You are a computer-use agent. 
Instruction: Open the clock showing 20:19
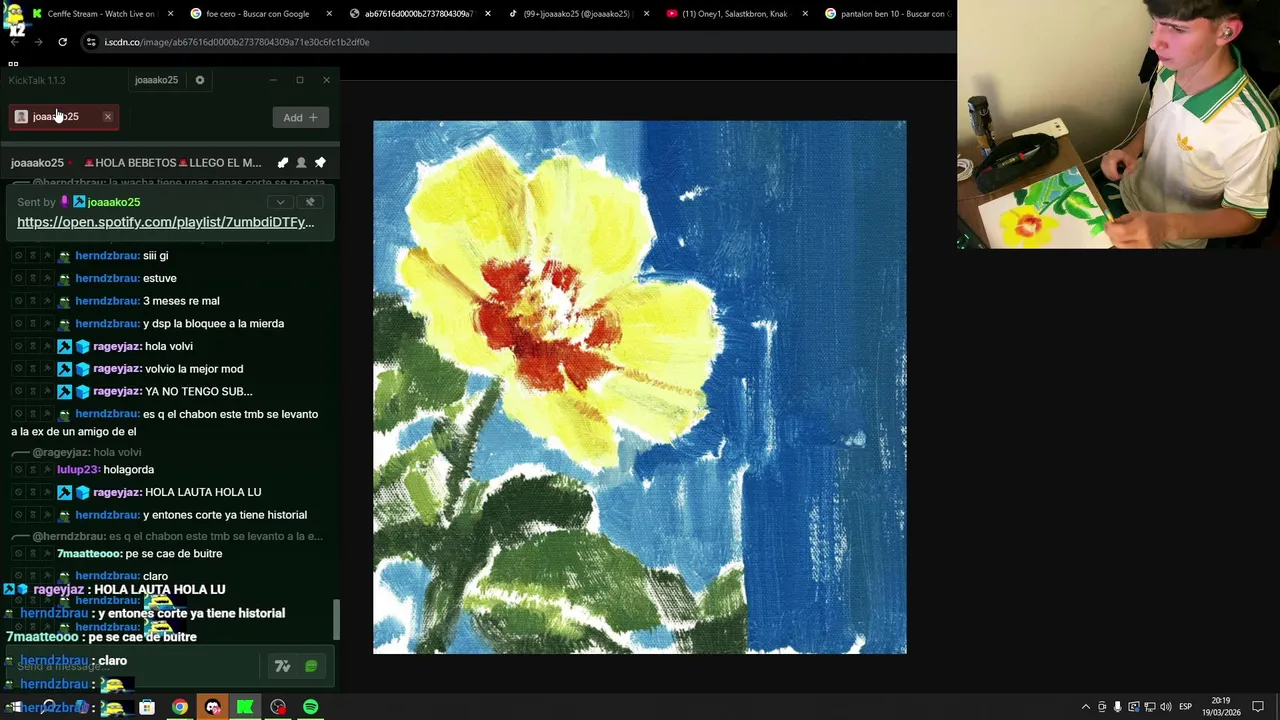click(1221, 706)
